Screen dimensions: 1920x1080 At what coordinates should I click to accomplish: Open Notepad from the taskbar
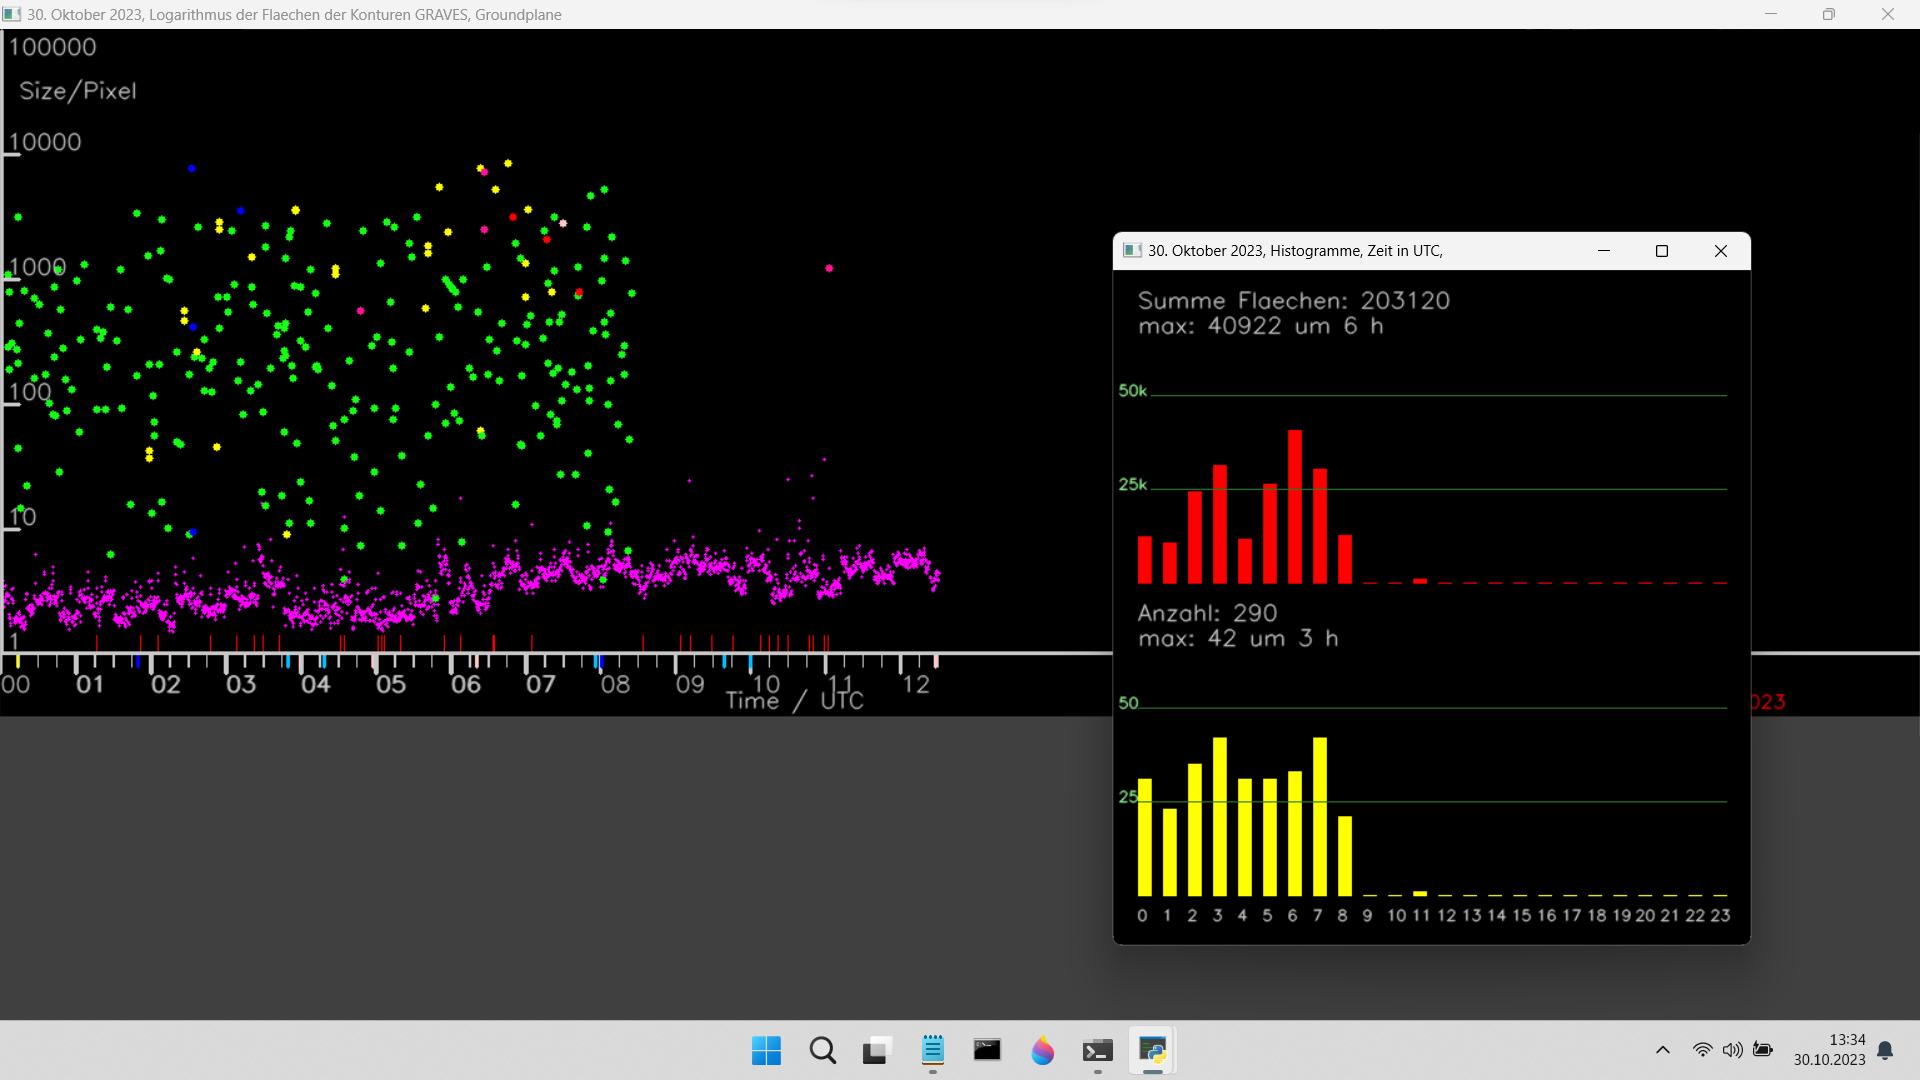coord(932,1050)
